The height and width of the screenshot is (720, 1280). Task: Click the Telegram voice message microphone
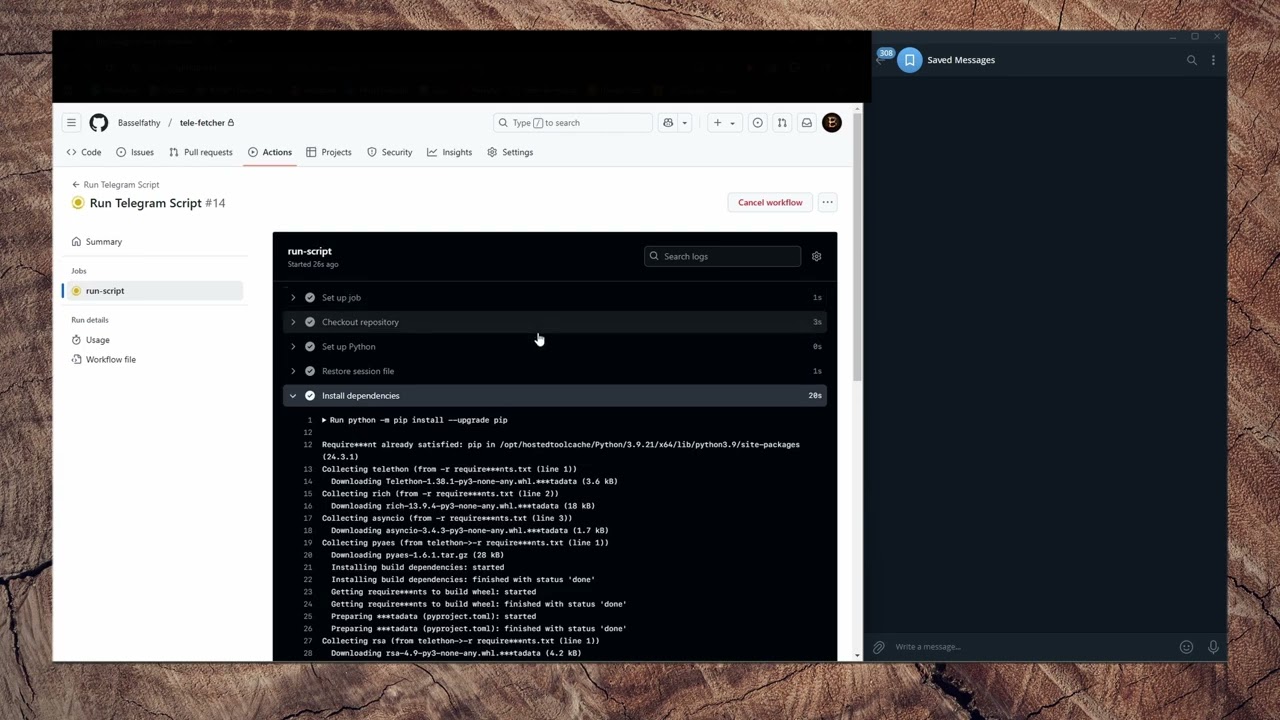pyautogui.click(x=1213, y=647)
